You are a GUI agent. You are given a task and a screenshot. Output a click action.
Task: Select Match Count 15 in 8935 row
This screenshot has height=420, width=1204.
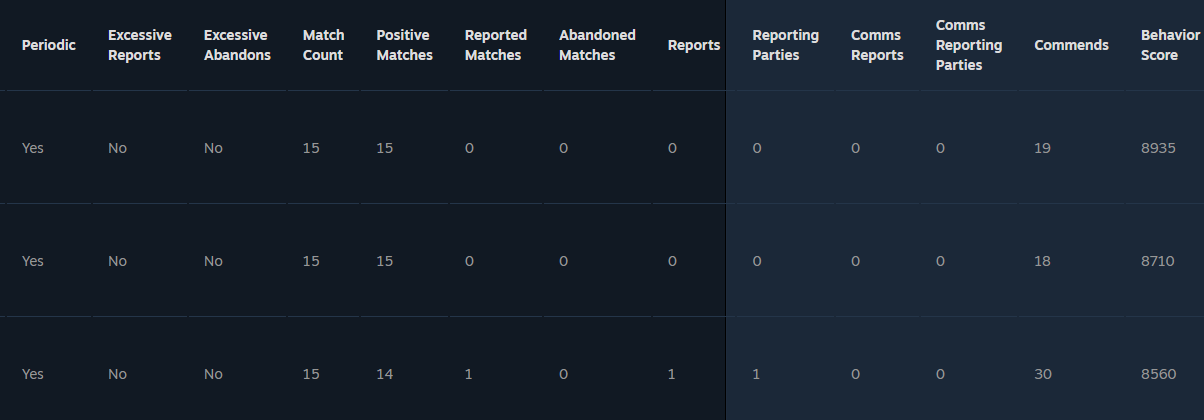311,148
